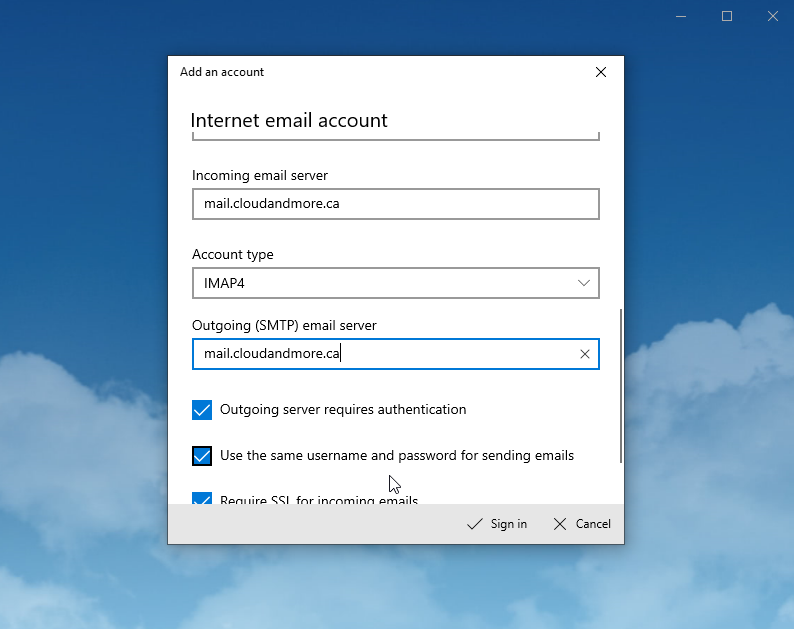
Task: Click the Add an account title text
Action: click(x=222, y=72)
